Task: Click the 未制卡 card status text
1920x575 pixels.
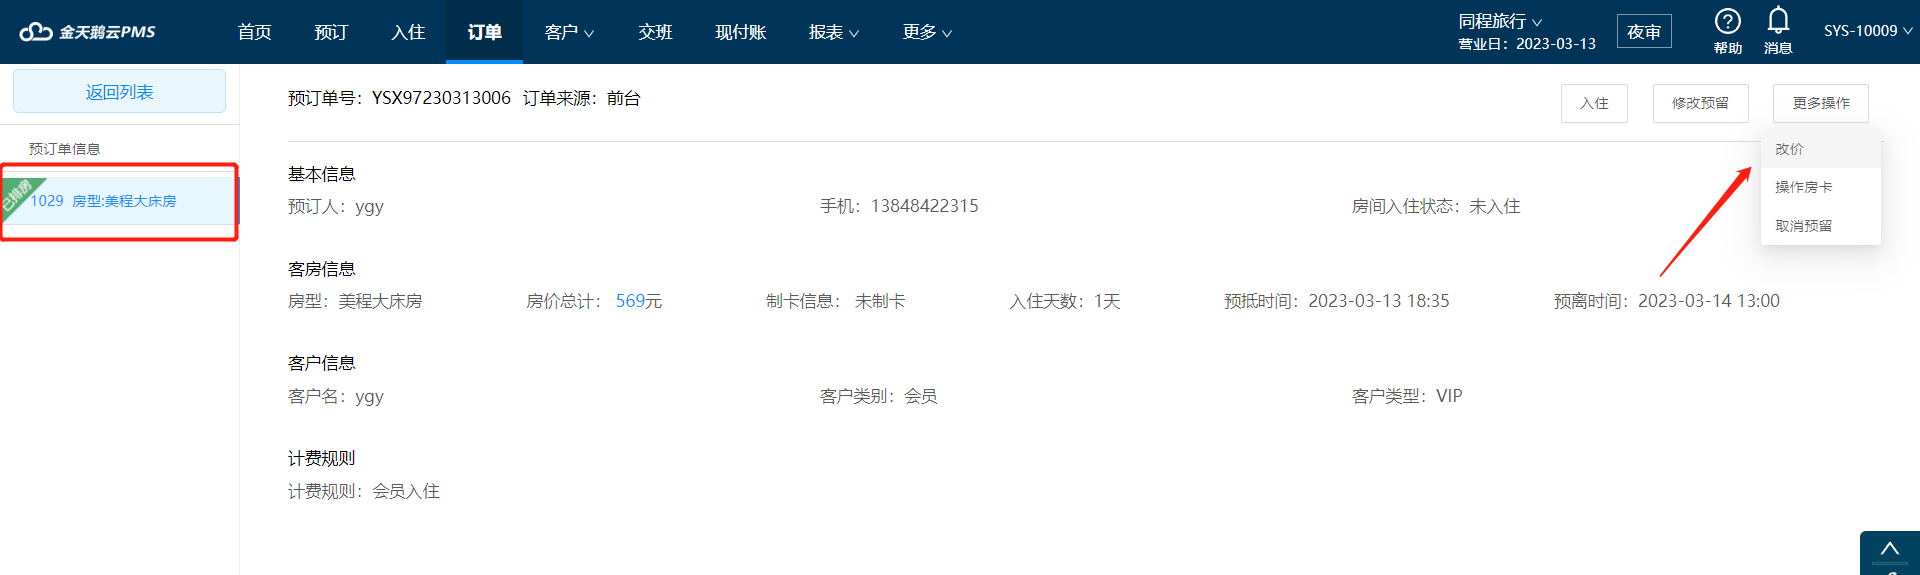Action: (x=880, y=301)
